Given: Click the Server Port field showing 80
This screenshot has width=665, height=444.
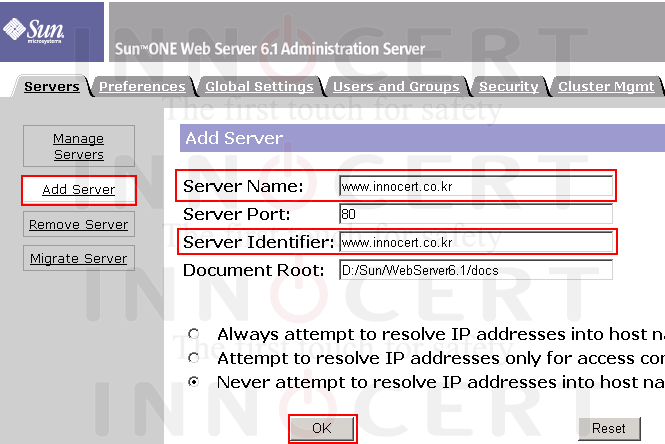Looking at the screenshot, I should tap(476, 214).
